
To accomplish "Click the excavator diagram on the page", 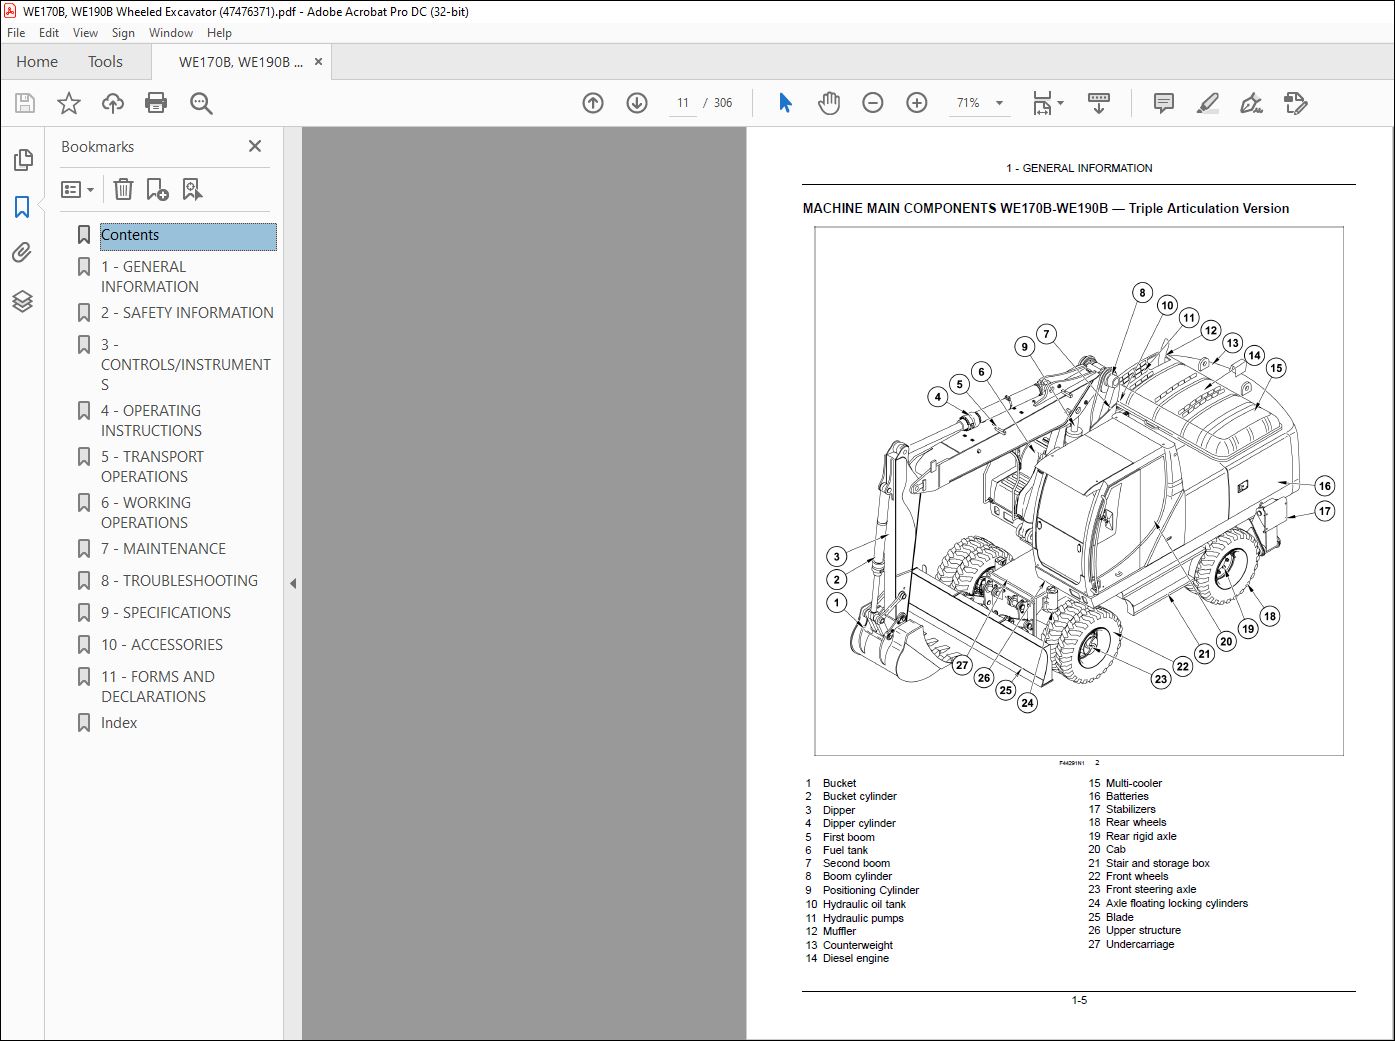I will click(1078, 491).
